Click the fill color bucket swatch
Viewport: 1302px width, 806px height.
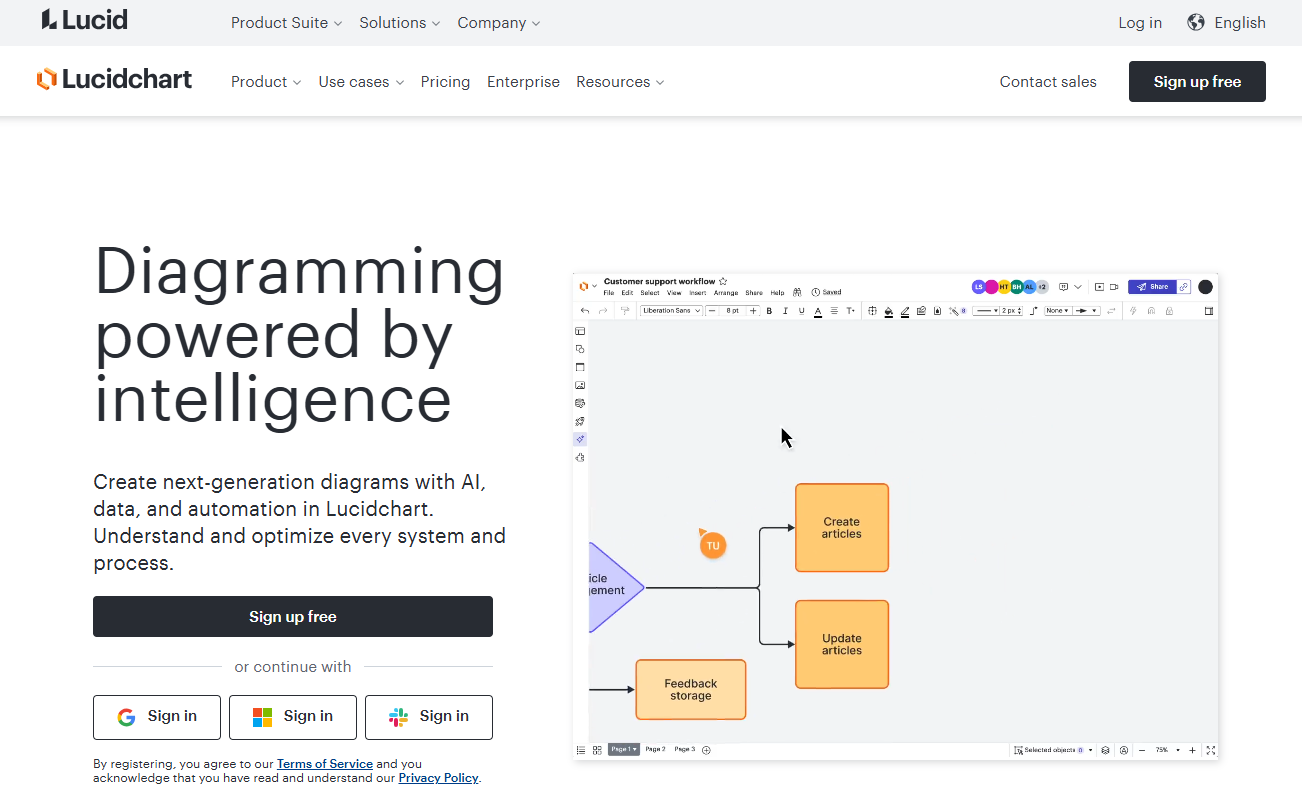tap(889, 311)
